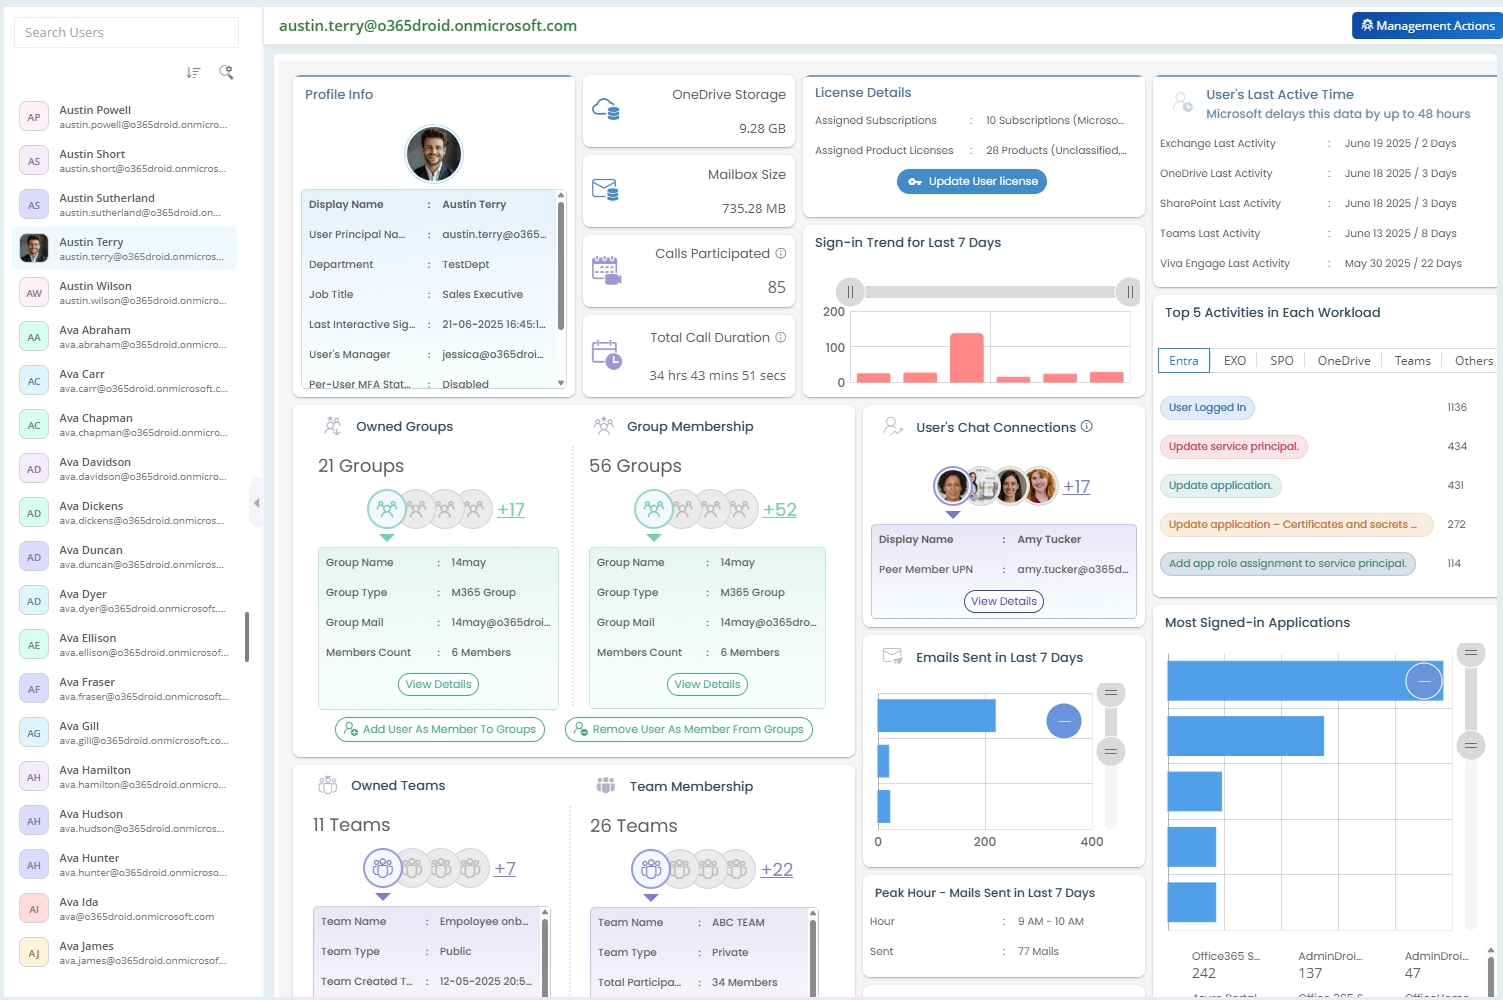This screenshot has height=1000, width=1503.
Task: Expand the +17 extra owned groups
Action: [x=511, y=509]
